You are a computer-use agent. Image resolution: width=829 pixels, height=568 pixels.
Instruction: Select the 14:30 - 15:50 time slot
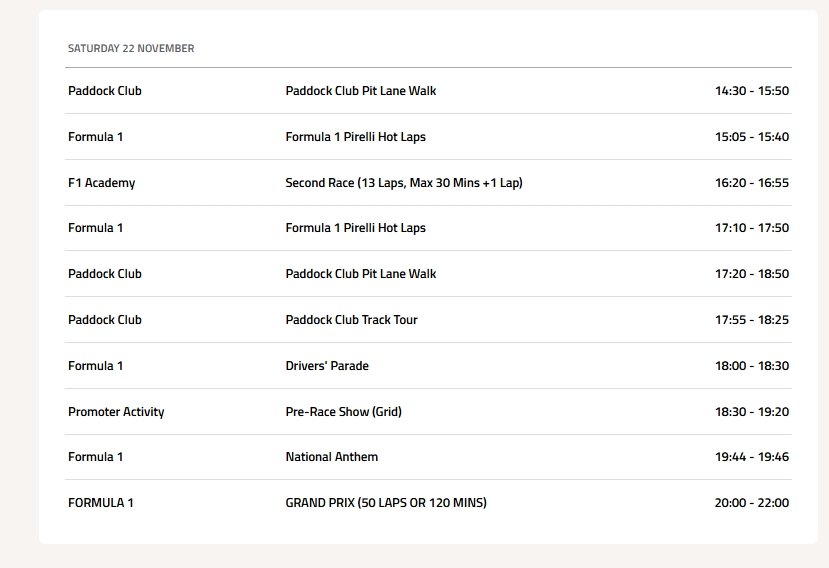point(751,91)
